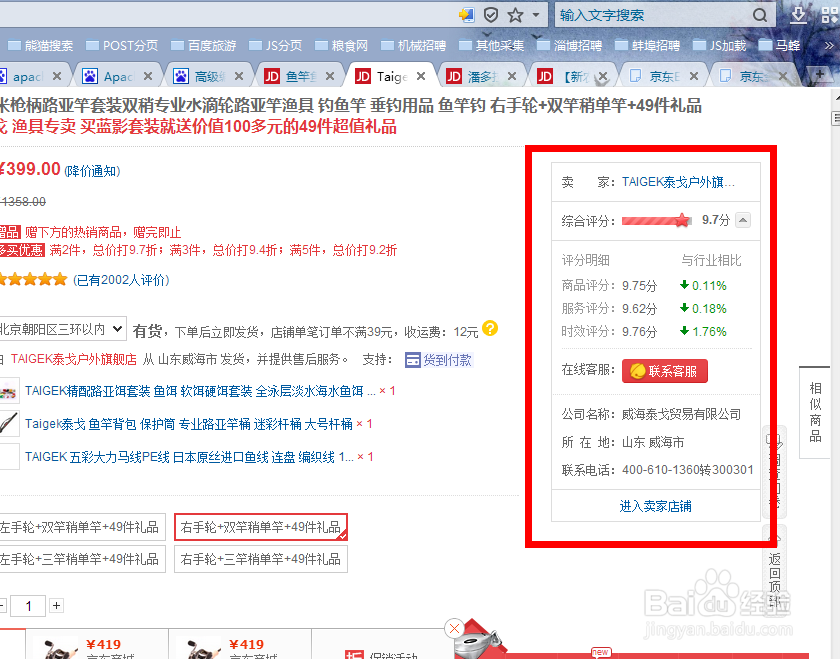The height and width of the screenshot is (659, 840).
Task: Open the POST分页 bookmark folder
Action: 122,46
